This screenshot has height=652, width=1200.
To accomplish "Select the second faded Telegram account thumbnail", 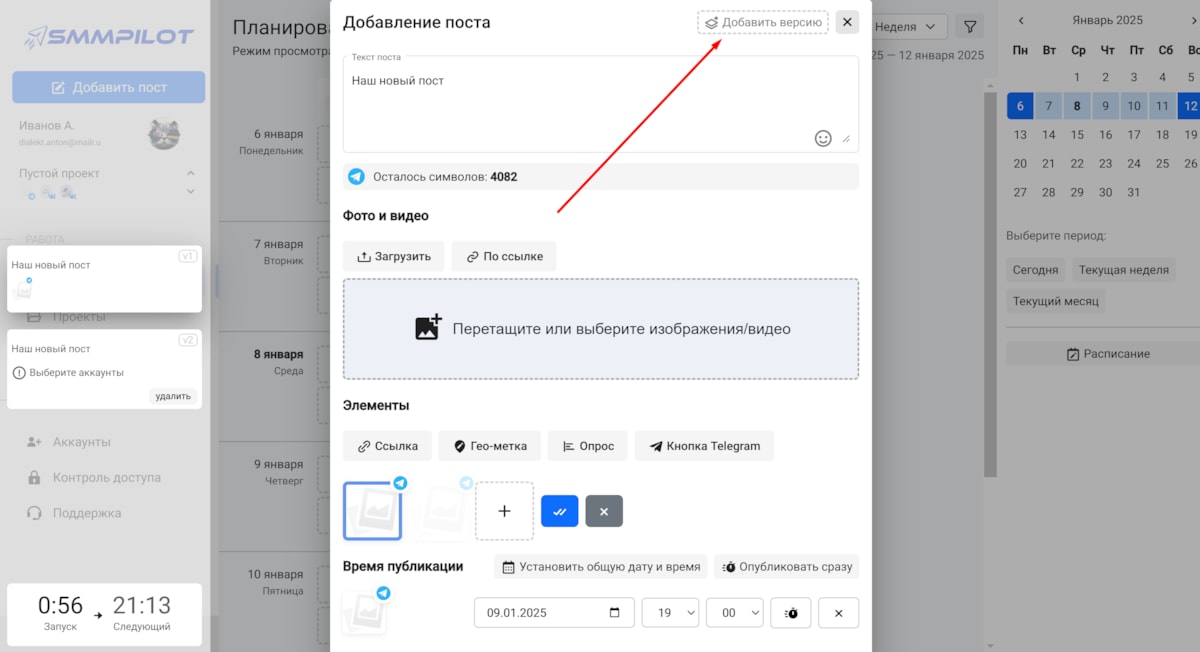I will (441, 510).
